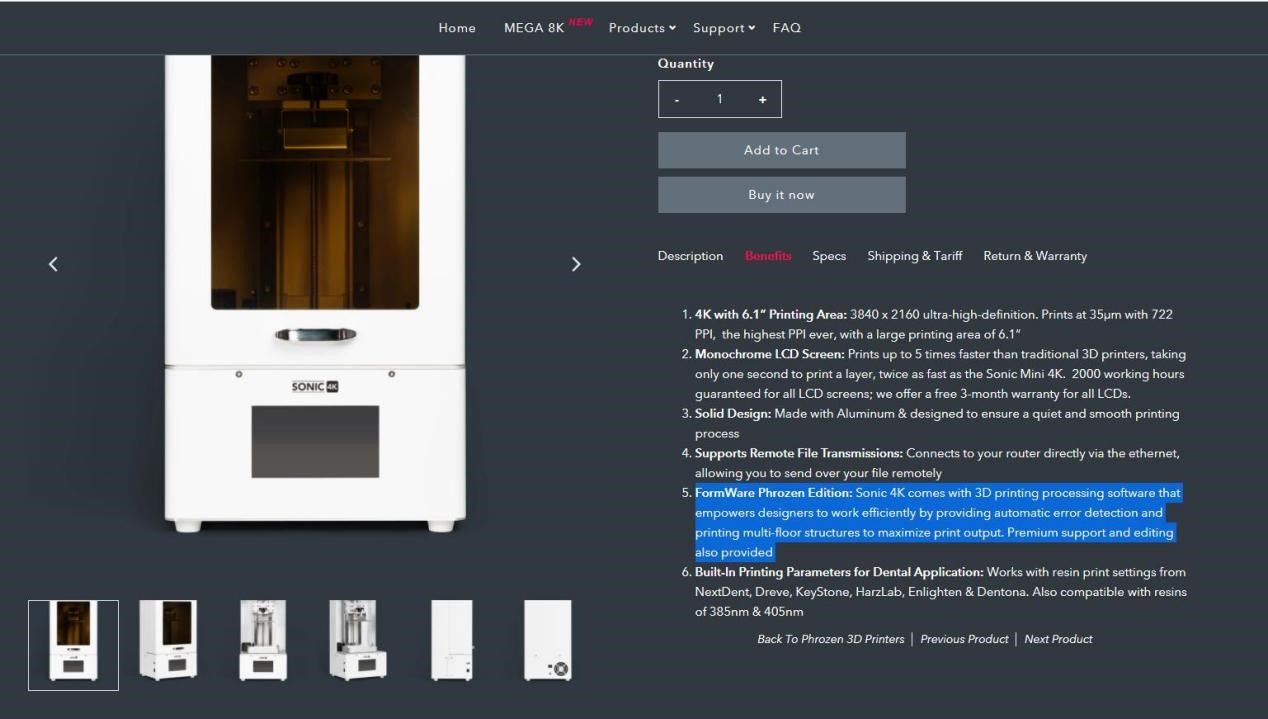Screen dimensions: 1268x719
Task: Expand the Products dropdown menu
Action: [642, 28]
